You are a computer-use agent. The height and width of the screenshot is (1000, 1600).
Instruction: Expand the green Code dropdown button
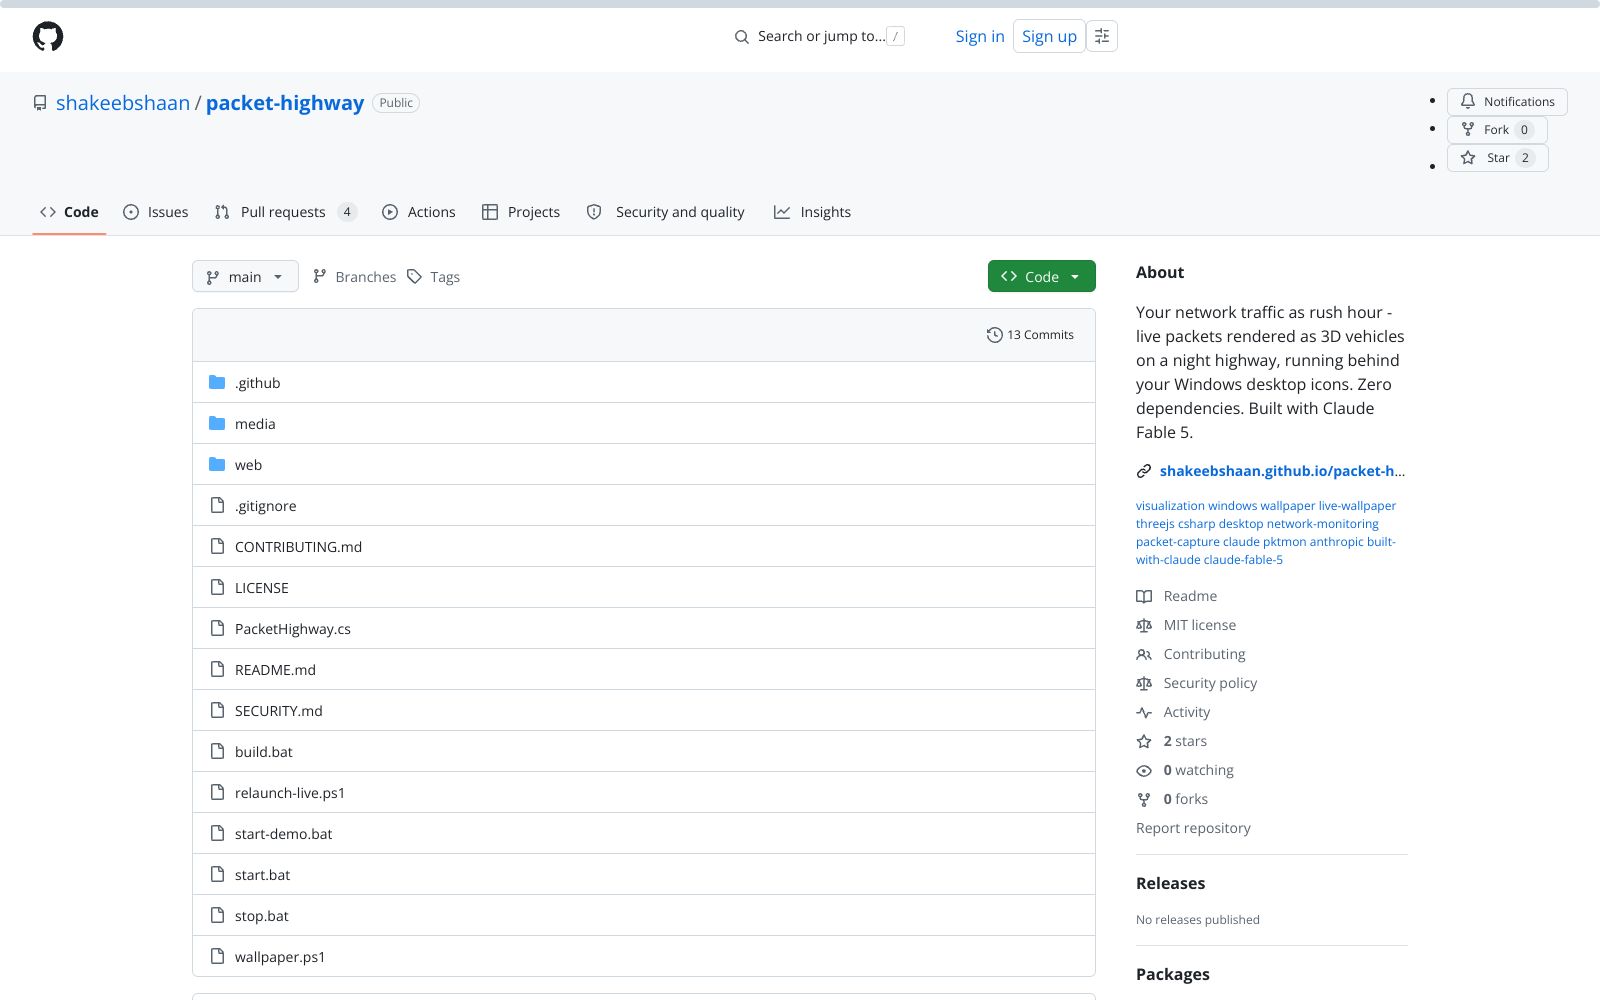(1041, 277)
